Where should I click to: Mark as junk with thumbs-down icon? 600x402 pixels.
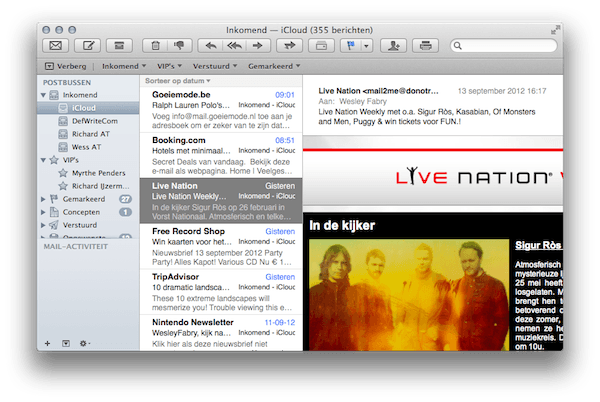[x=179, y=46]
